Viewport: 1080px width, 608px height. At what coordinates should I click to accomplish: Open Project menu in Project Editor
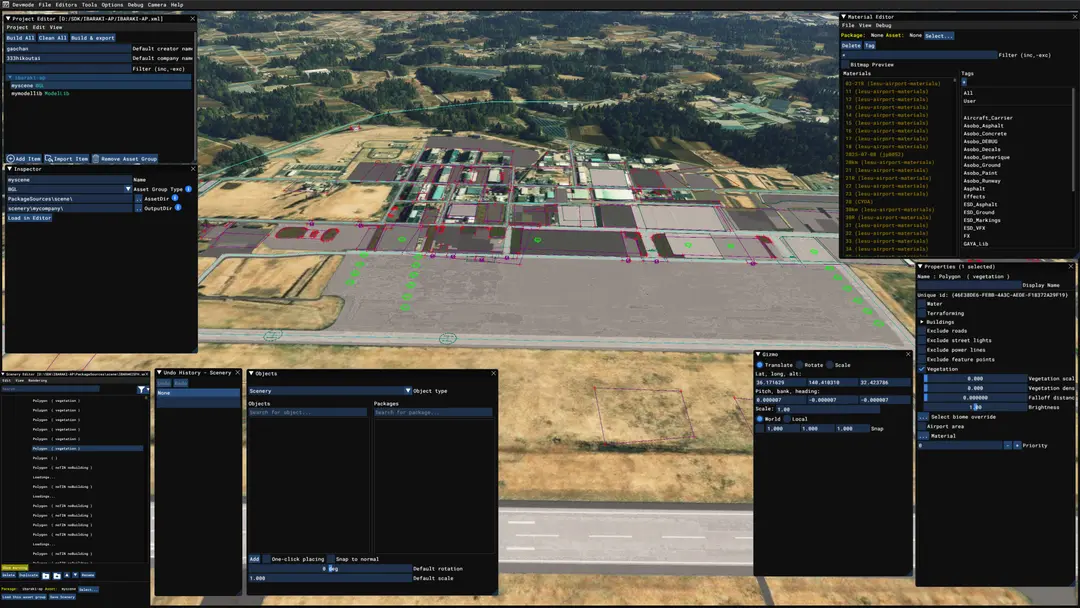coord(17,27)
